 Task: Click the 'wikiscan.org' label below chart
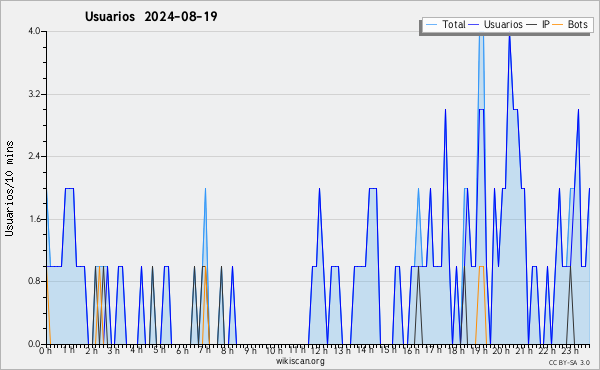click(300, 361)
